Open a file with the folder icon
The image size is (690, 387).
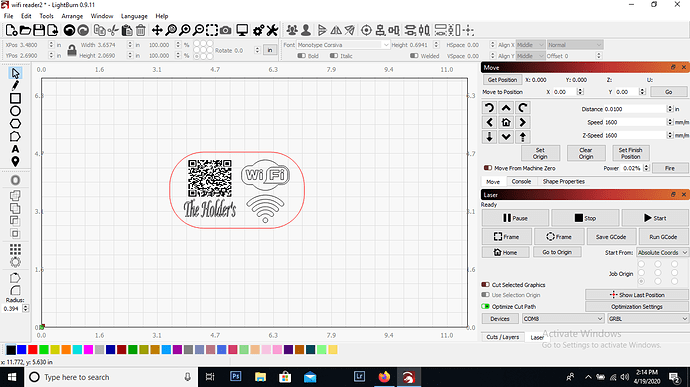(x=25, y=30)
